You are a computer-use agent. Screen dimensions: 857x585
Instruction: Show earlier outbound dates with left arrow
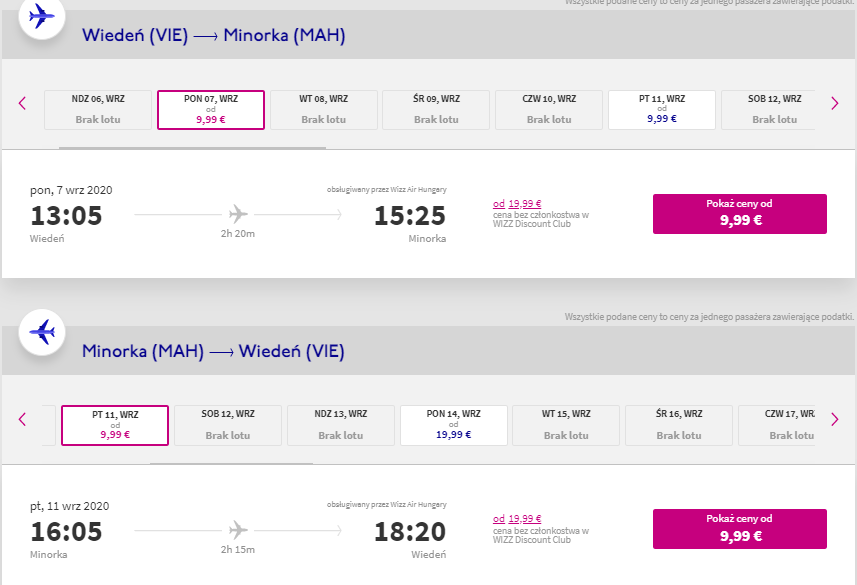(22, 103)
